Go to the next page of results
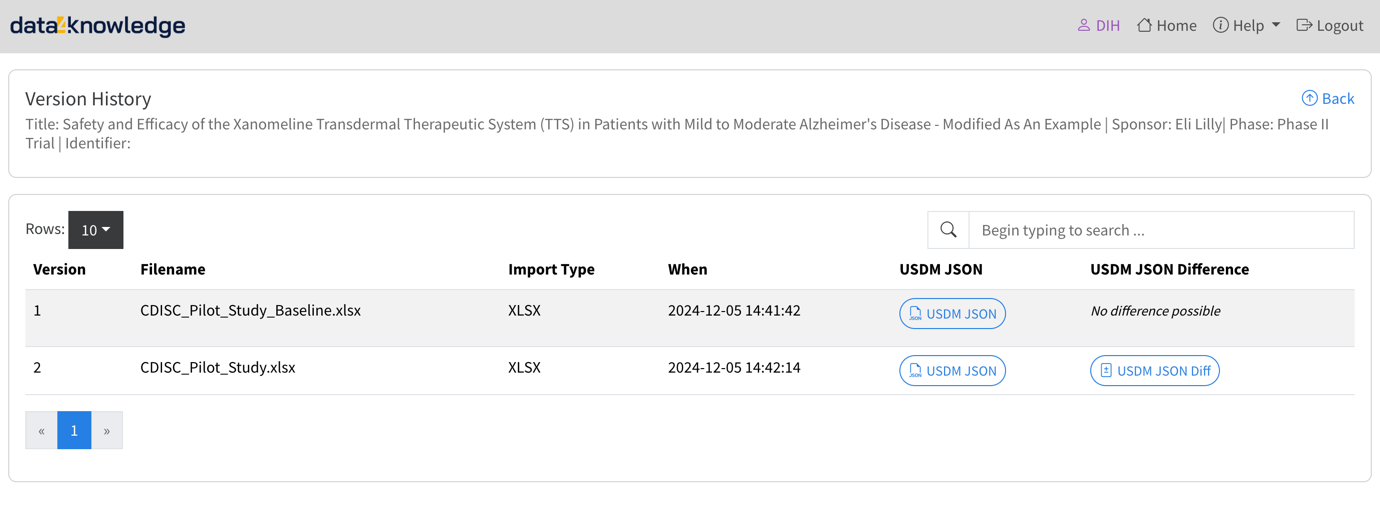The image size is (1380, 520). tap(107, 431)
